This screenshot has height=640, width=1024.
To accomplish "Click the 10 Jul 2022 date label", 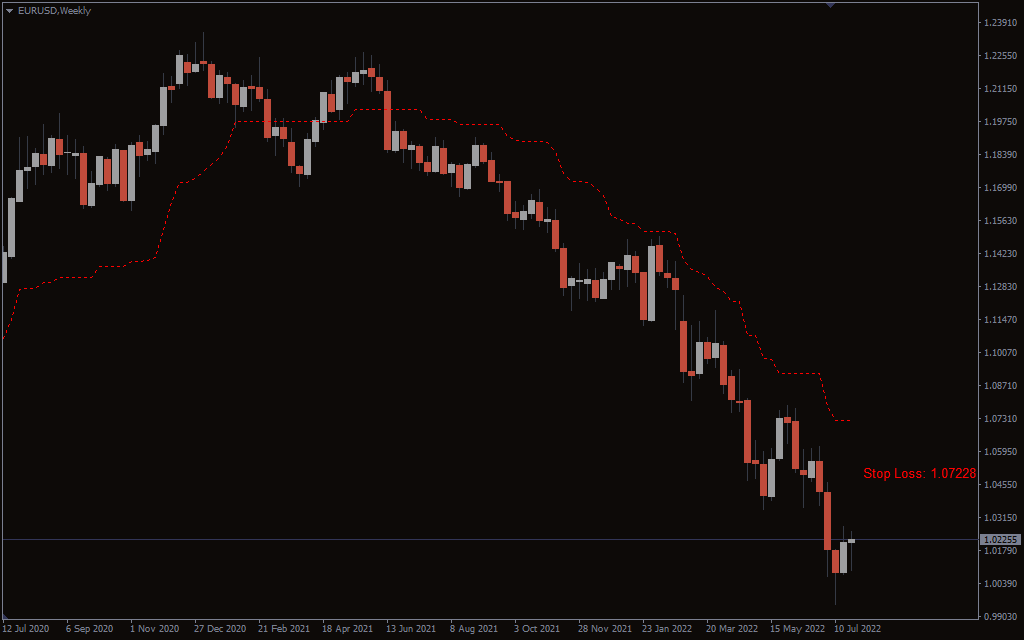I will click(x=858, y=630).
